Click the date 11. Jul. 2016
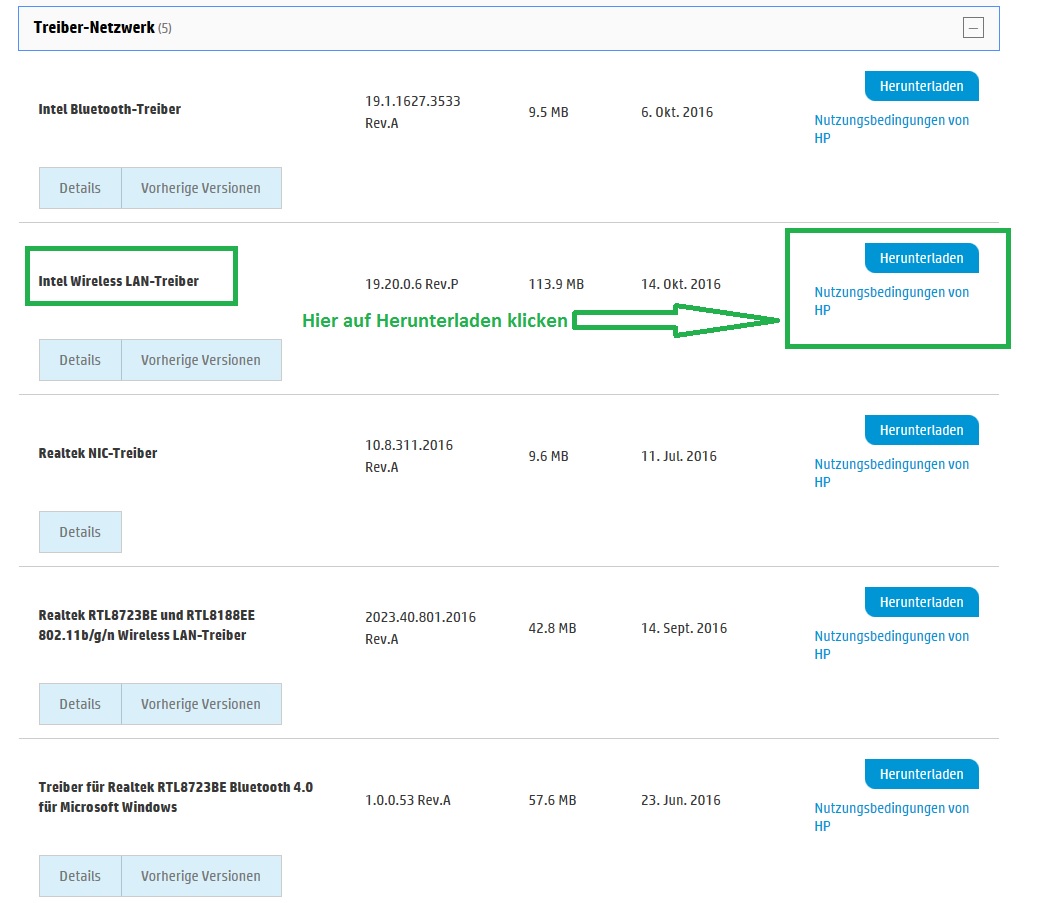Image resolution: width=1037 pixels, height=903 pixels. coord(679,456)
